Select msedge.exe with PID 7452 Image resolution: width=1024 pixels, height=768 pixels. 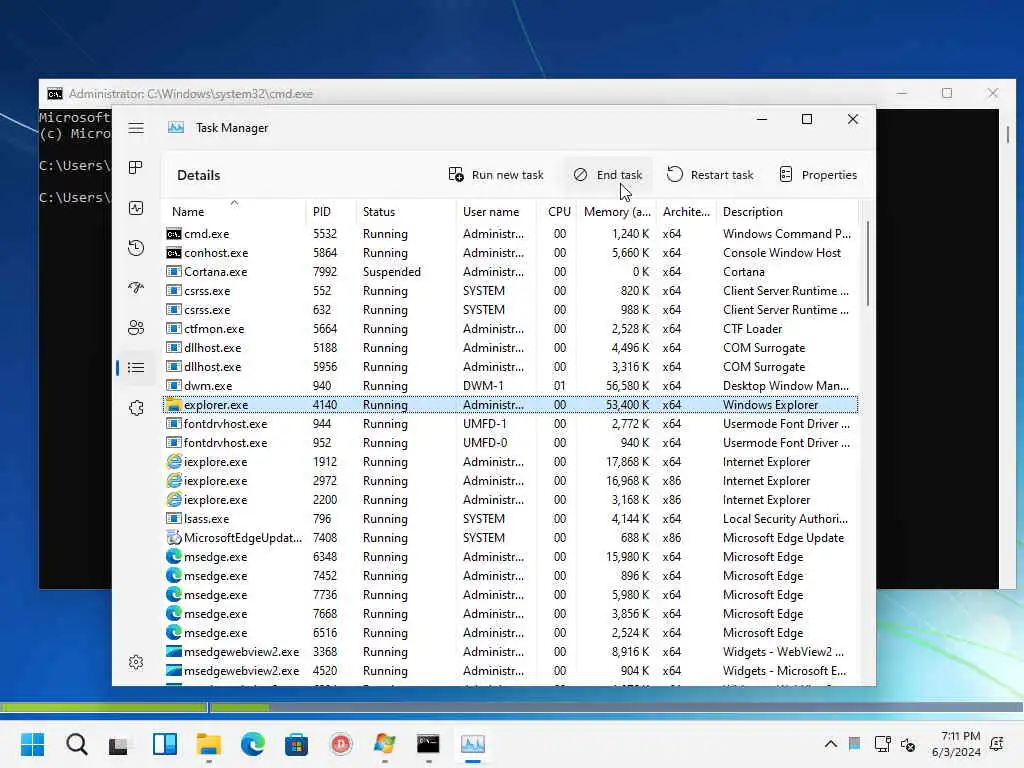(x=510, y=575)
